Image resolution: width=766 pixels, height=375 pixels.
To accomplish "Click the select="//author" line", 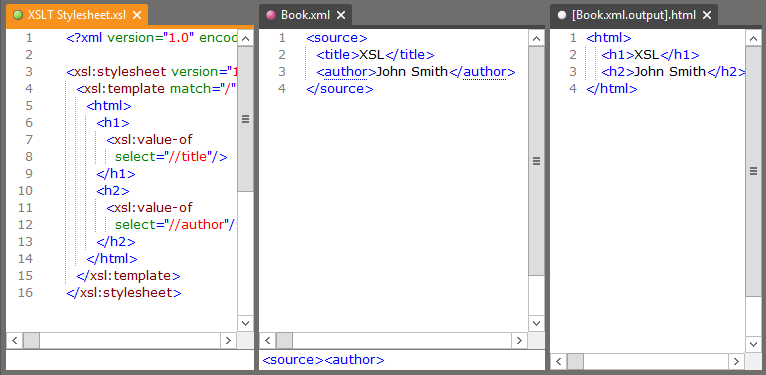I will tap(176, 225).
